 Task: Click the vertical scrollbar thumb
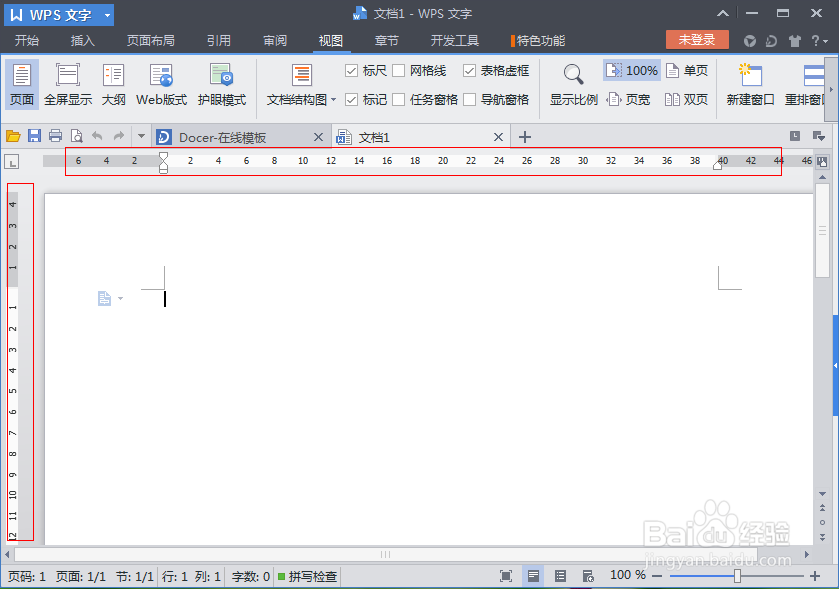(822, 231)
